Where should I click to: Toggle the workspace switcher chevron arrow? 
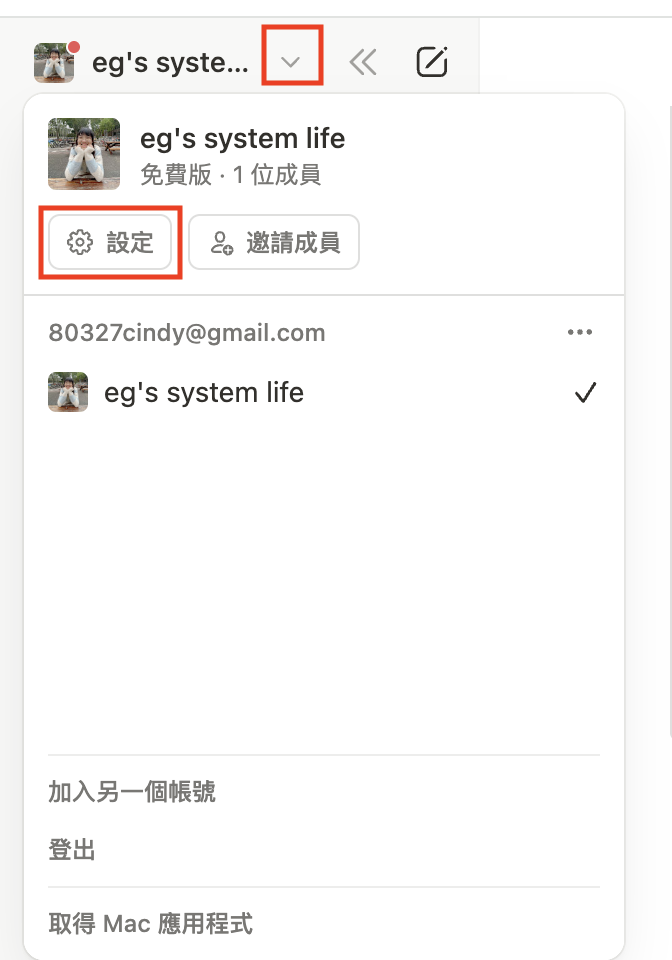291,62
